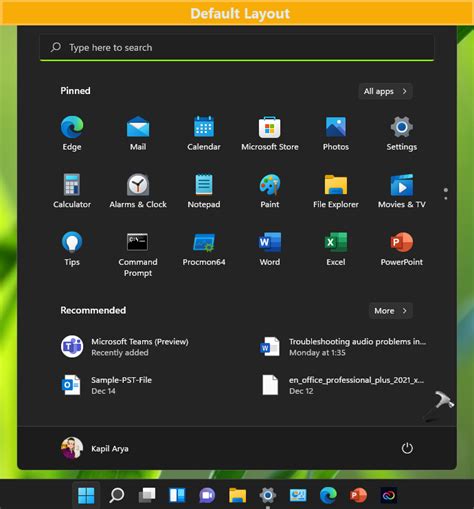Open Word from pinned apps
This screenshot has width=474, height=509.
(x=270, y=249)
